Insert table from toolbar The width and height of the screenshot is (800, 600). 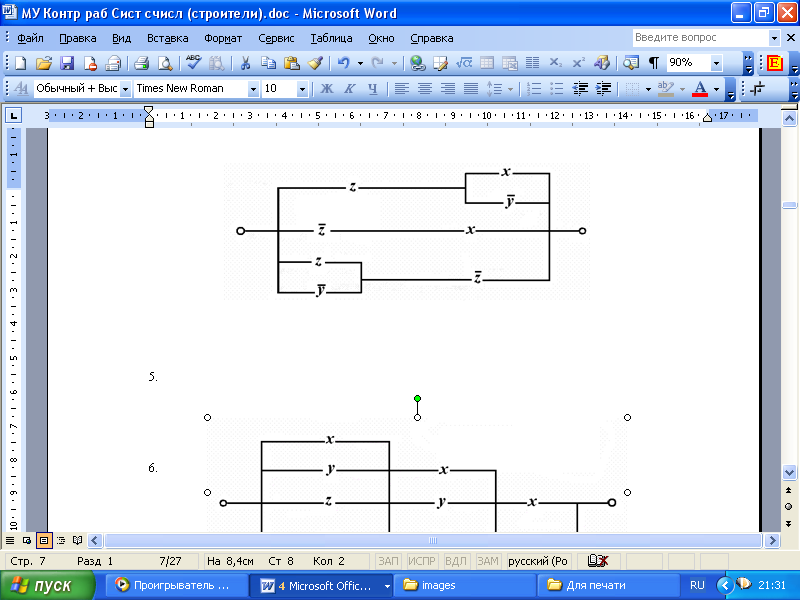[487, 63]
